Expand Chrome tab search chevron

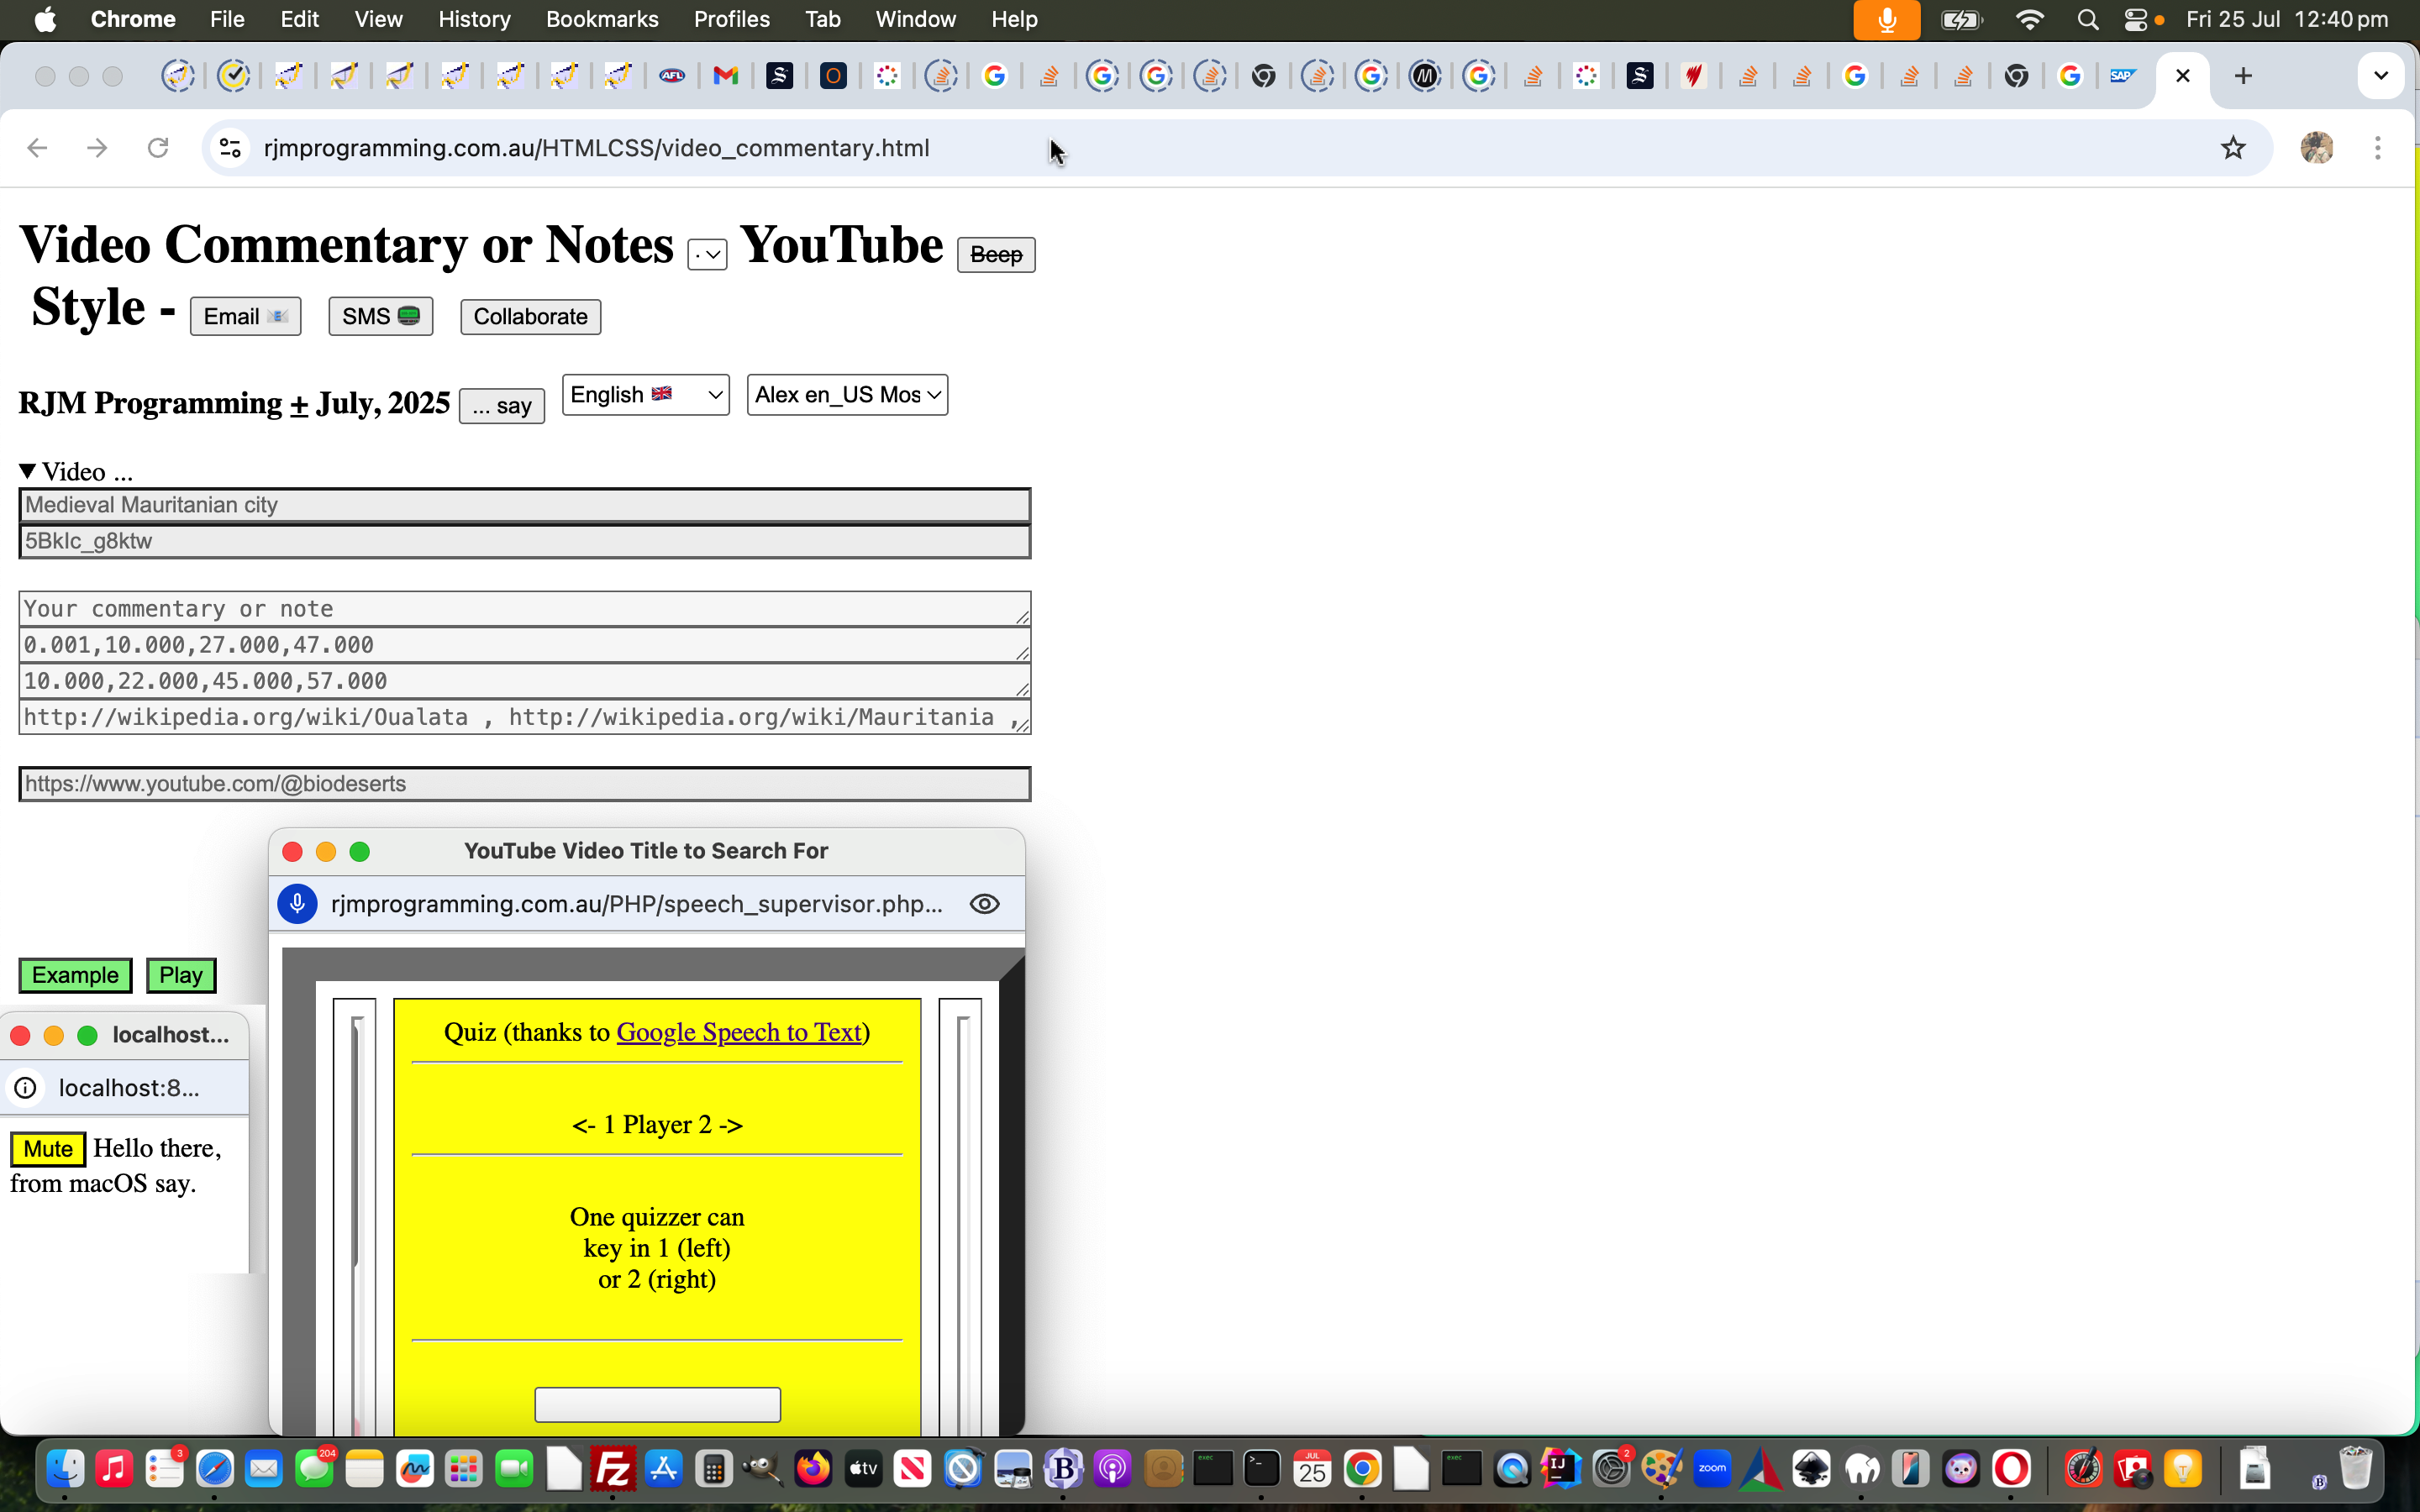[x=2381, y=76]
